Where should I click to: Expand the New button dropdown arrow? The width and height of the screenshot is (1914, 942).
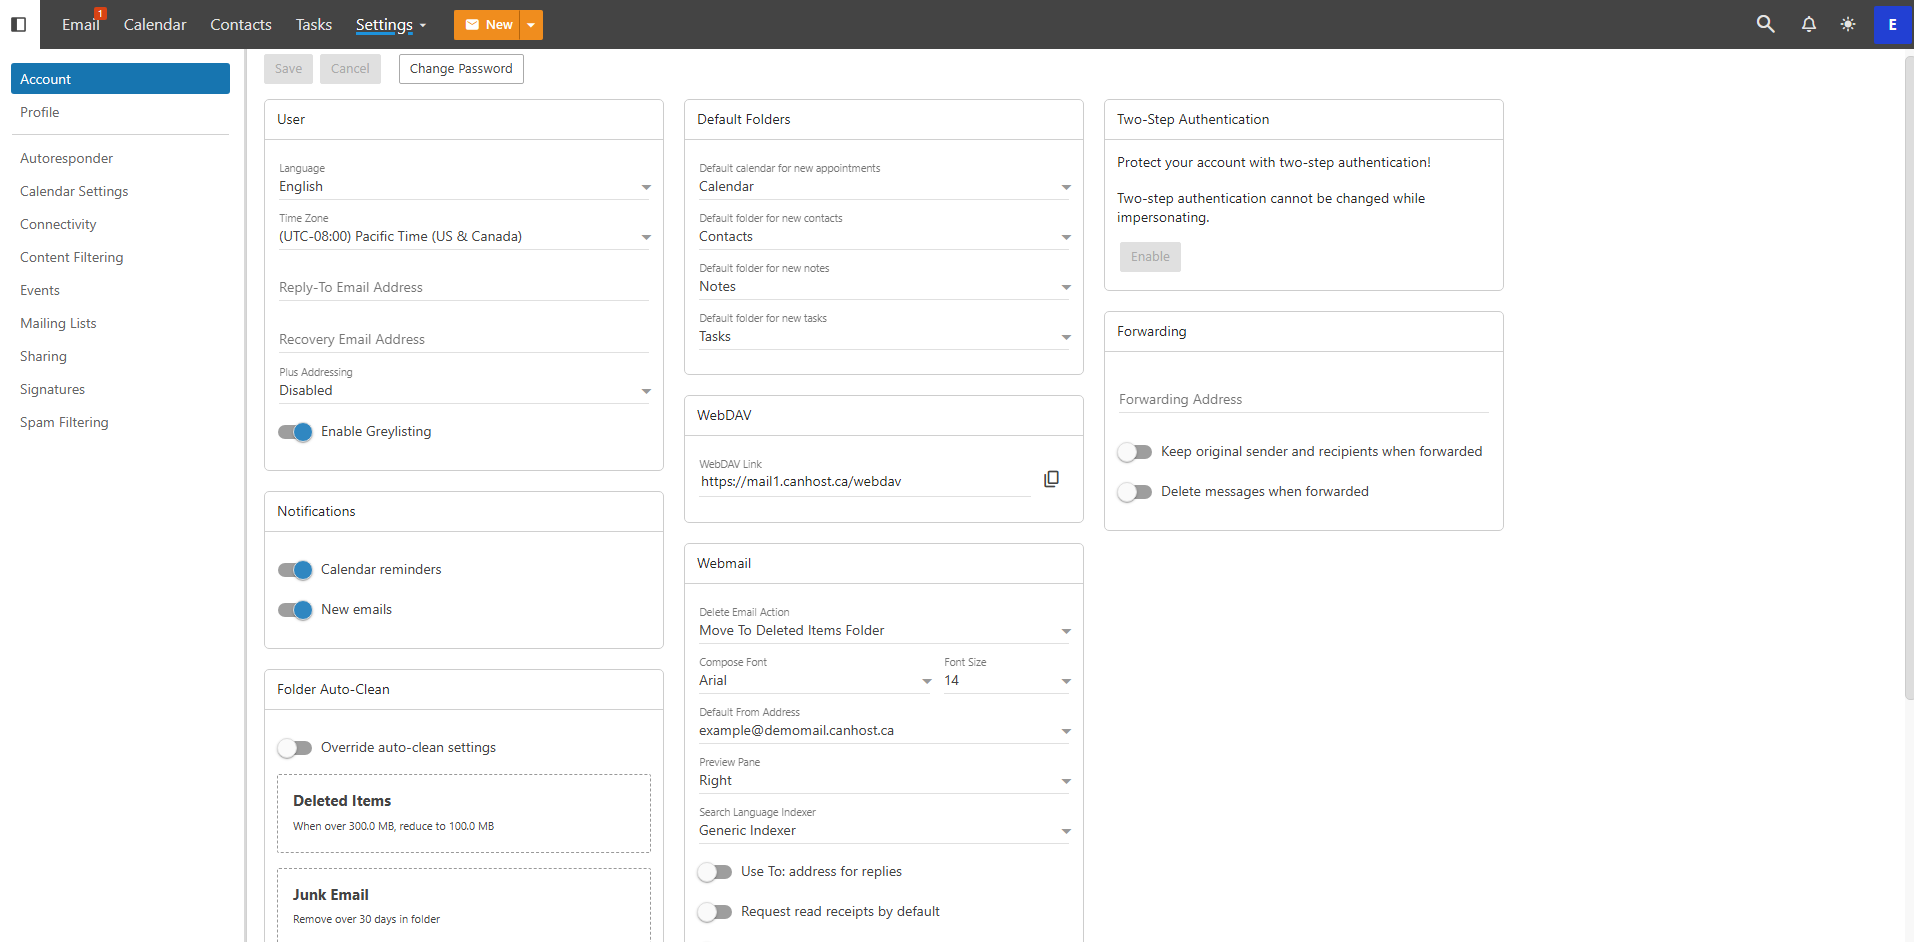click(x=531, y=25)
